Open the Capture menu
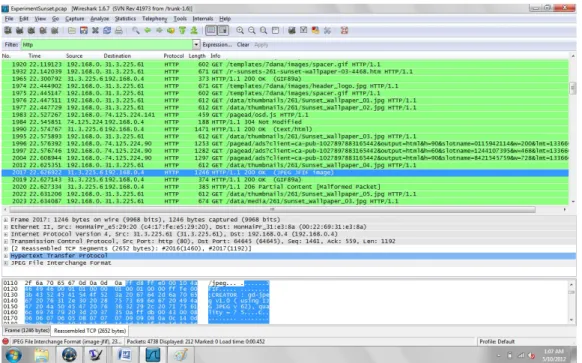Screen dimensions: 582x363 (x=75, y=19)
